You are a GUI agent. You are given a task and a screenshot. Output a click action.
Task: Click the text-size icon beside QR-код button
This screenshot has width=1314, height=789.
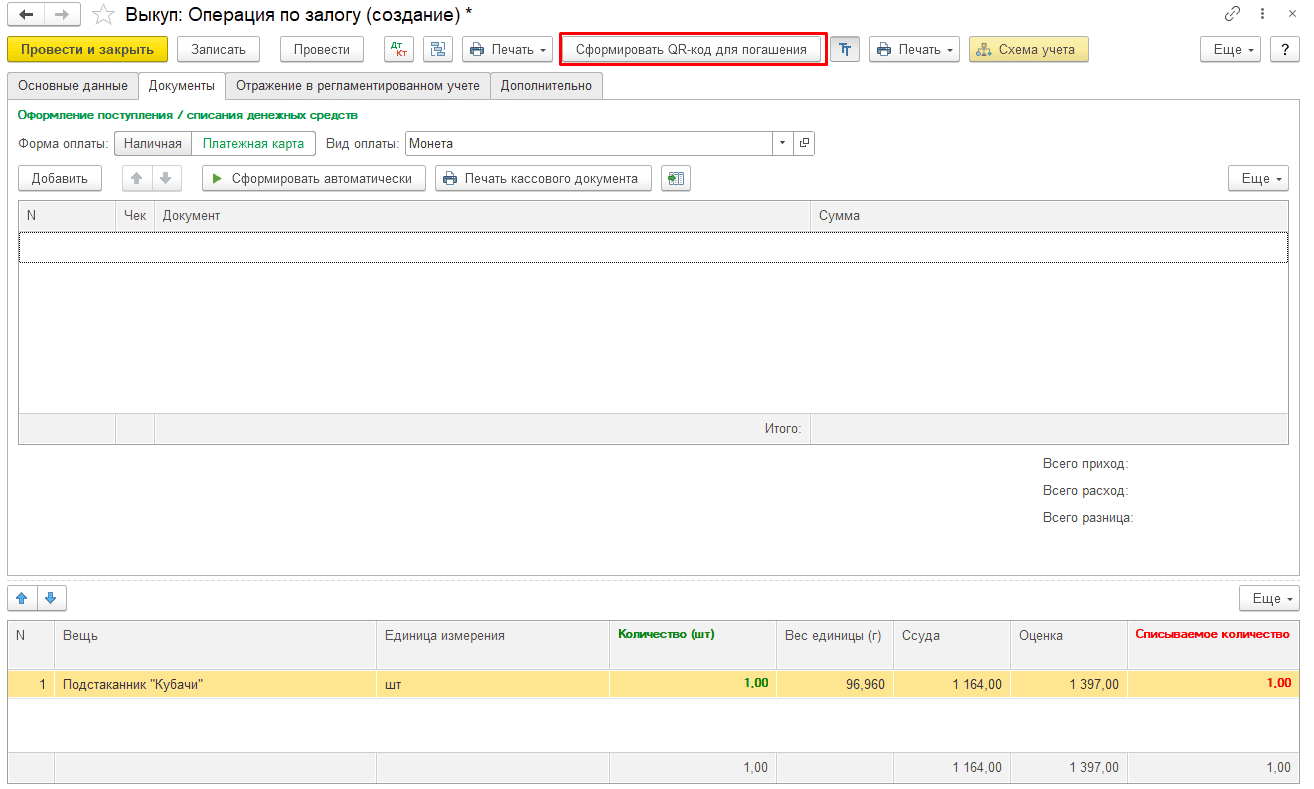845,49
